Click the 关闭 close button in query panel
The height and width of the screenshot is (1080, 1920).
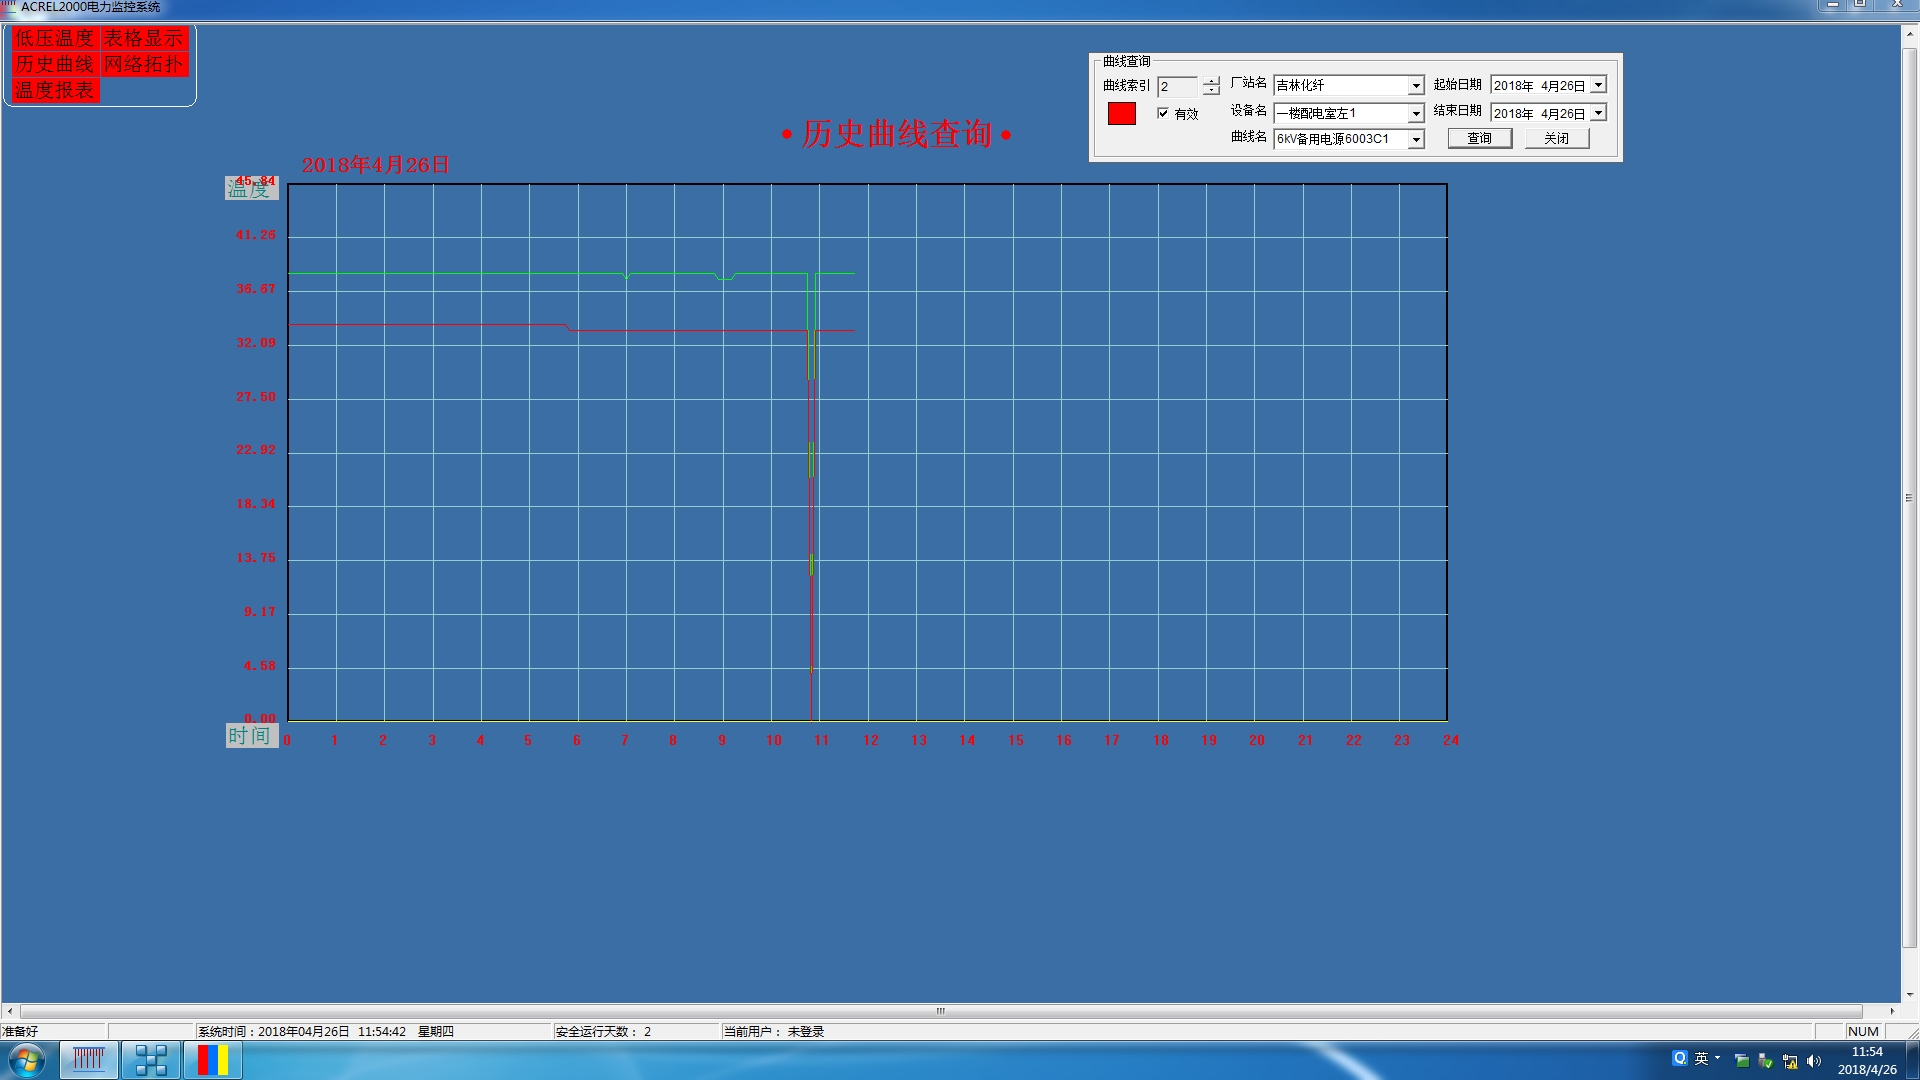coord(1557,139)
